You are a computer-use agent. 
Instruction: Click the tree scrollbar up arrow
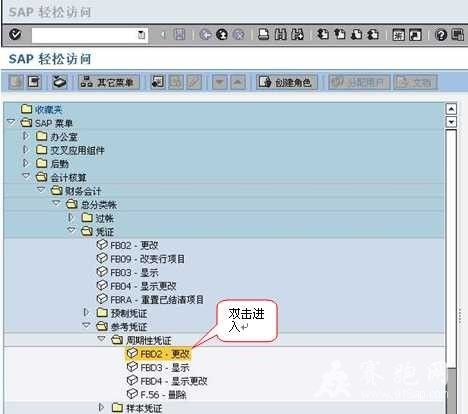point(451,109)
